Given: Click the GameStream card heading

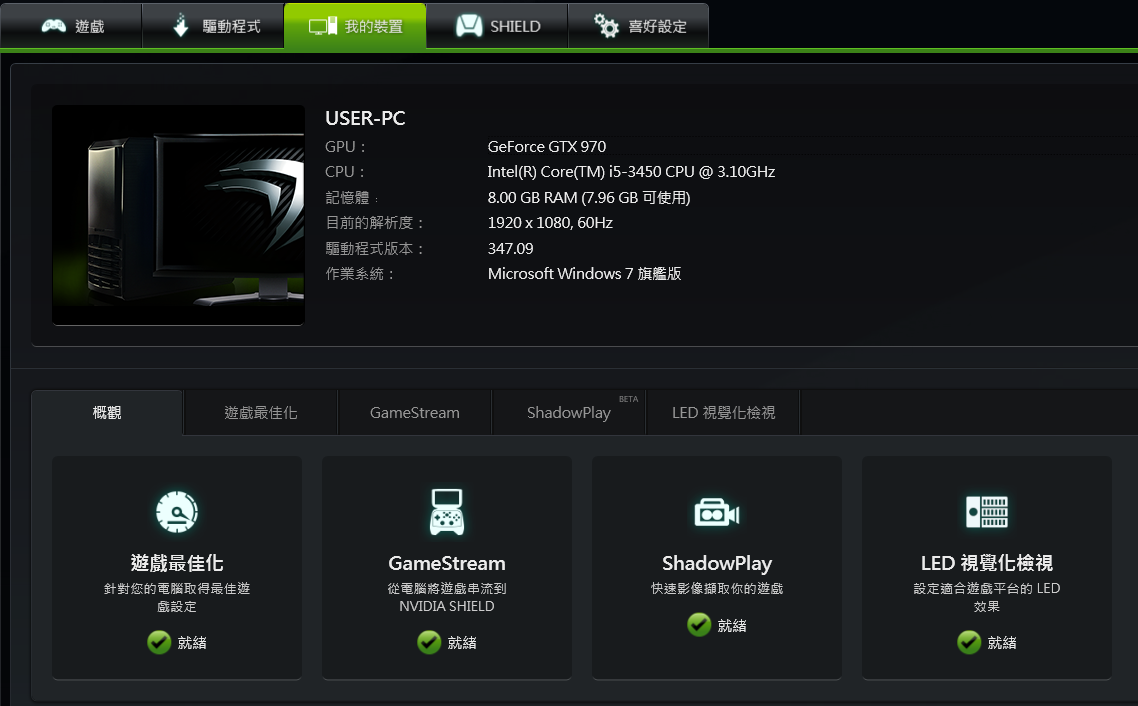Looking at the screenshot, I should pyautogui.click(x=447, y=563).
